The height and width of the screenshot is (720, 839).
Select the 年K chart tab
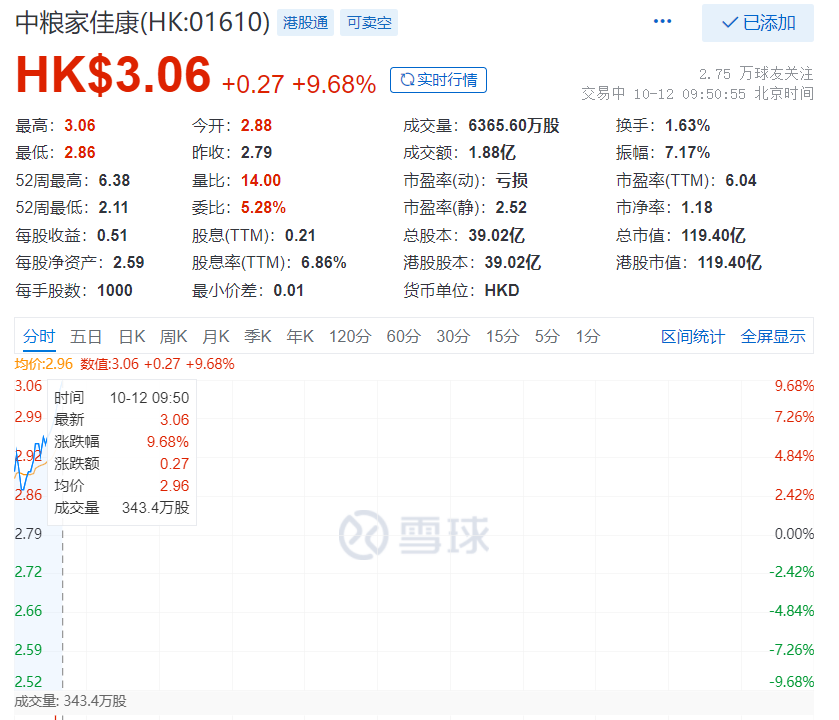tap(301, 336)
